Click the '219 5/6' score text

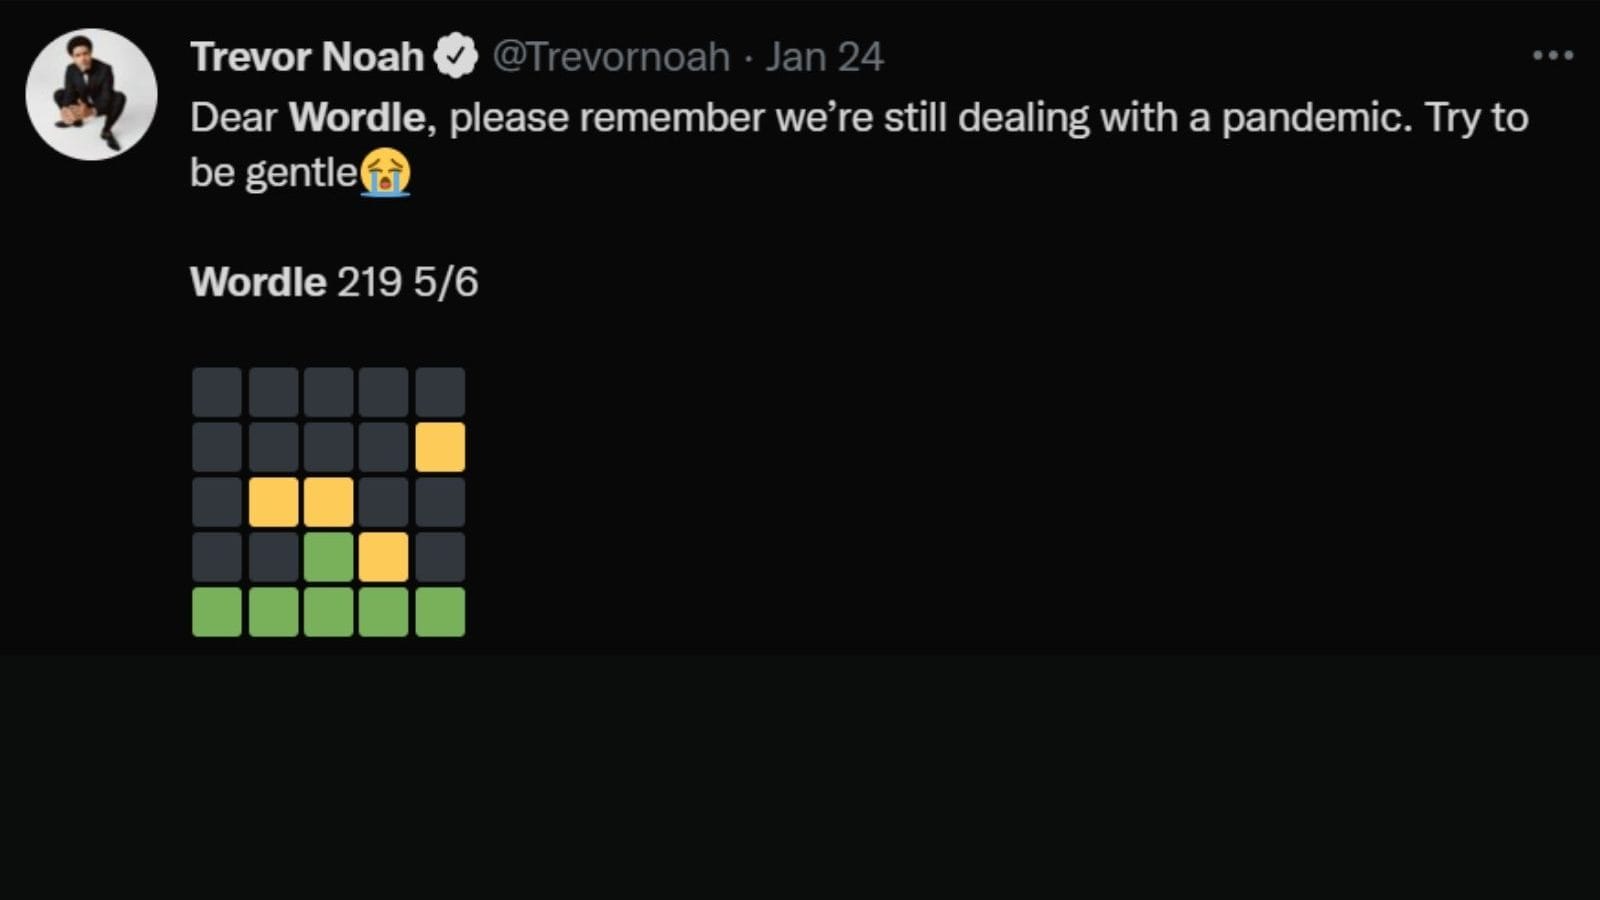click(407, 282)
